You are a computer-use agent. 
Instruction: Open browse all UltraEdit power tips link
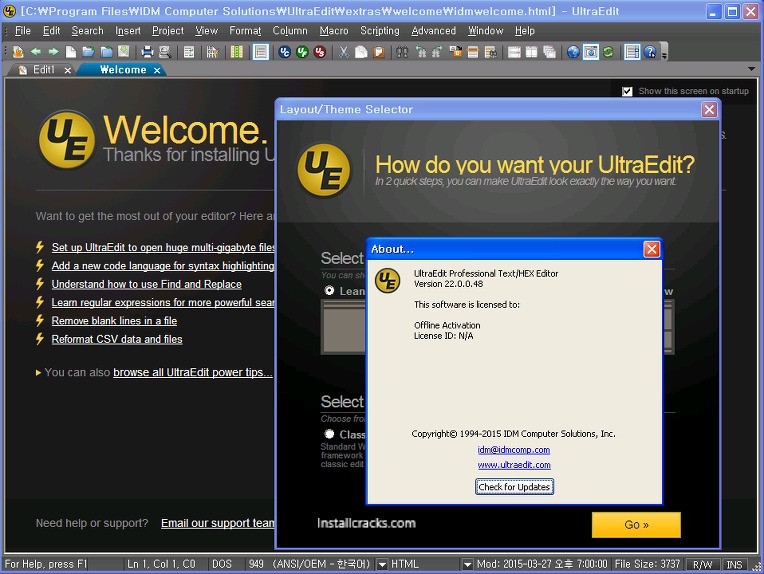click(x=193, y=372)
